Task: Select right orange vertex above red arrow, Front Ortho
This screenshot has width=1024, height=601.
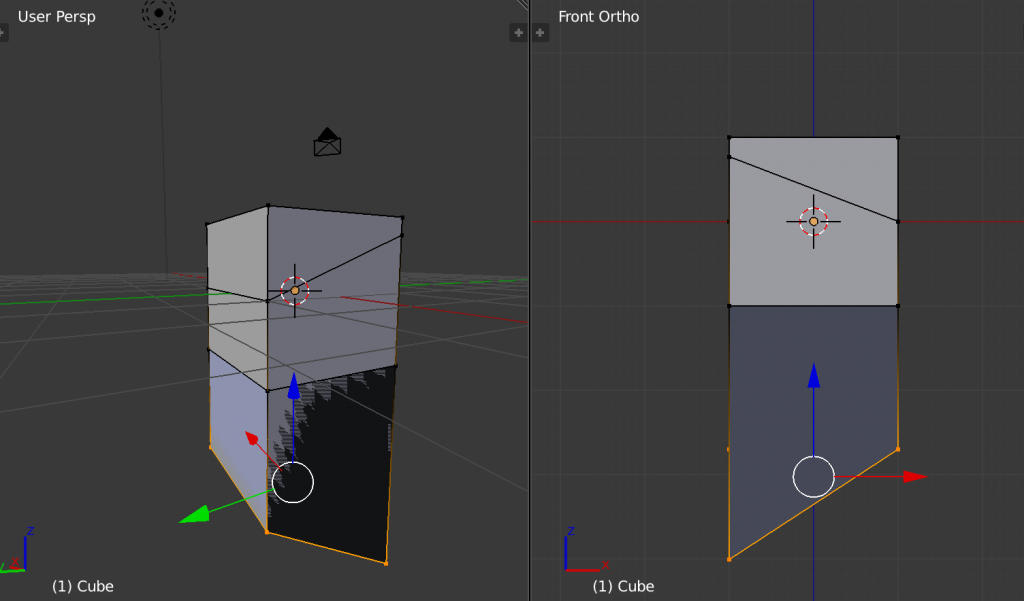Action: click(x=898, y=449)
